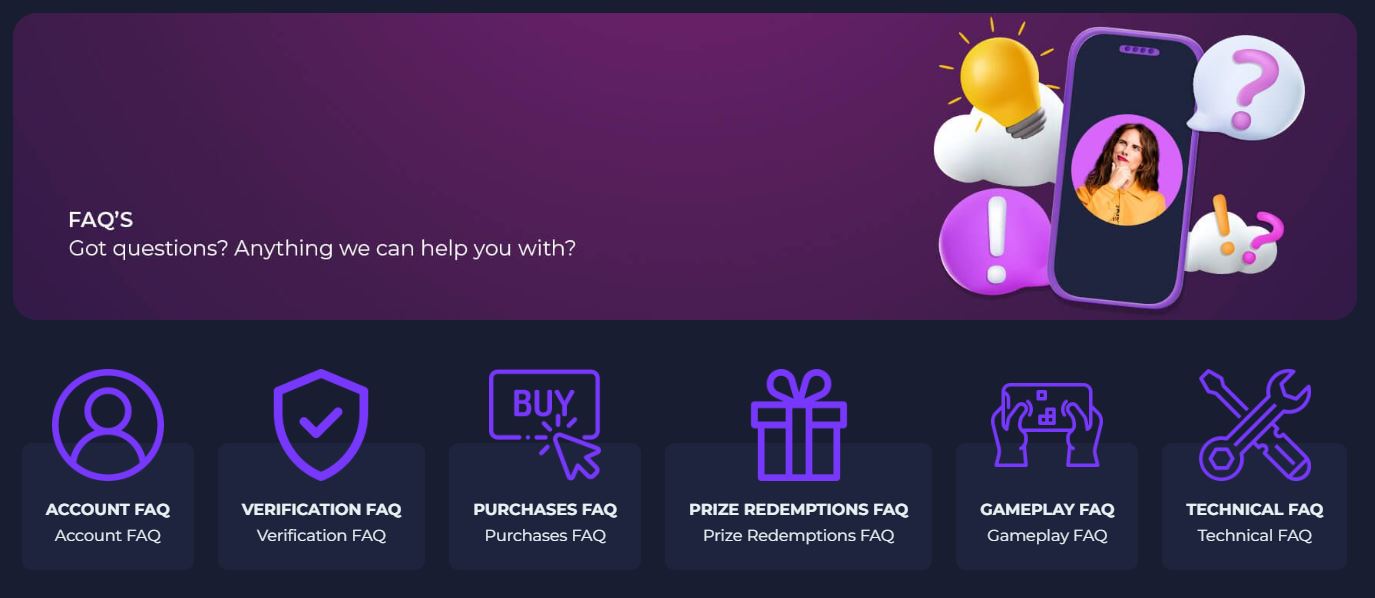The image size is (1375, 598).
Task: Click the Prize Redemptions FAQ subtitle text
Action: coord(798,535)
